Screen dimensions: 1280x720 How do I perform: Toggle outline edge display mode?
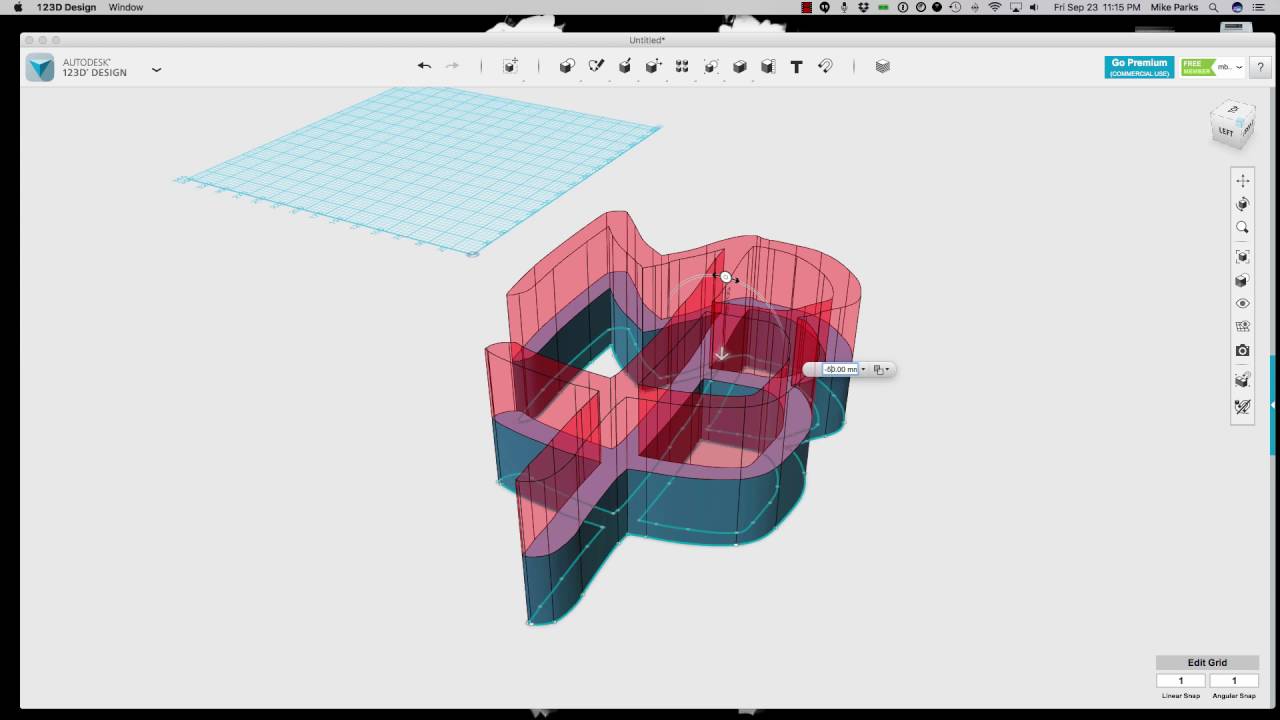tap(1243, 379)
